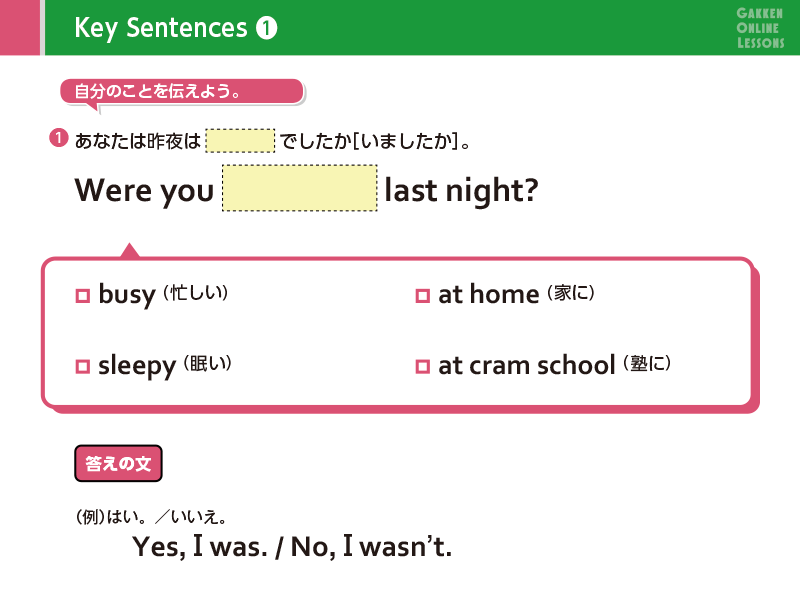Select the Key Sentences header title

click(x=160, y=29)
